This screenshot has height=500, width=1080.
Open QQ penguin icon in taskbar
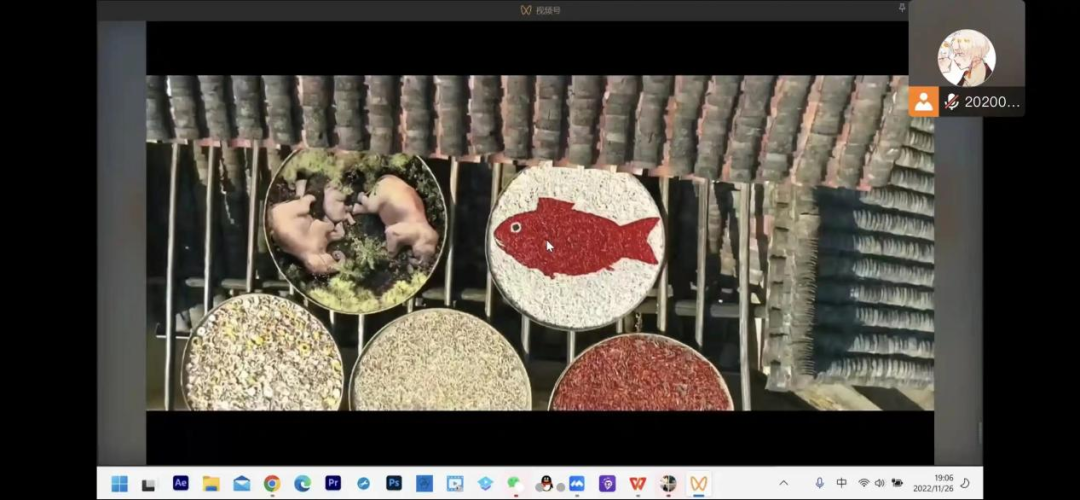click(545, 483)
